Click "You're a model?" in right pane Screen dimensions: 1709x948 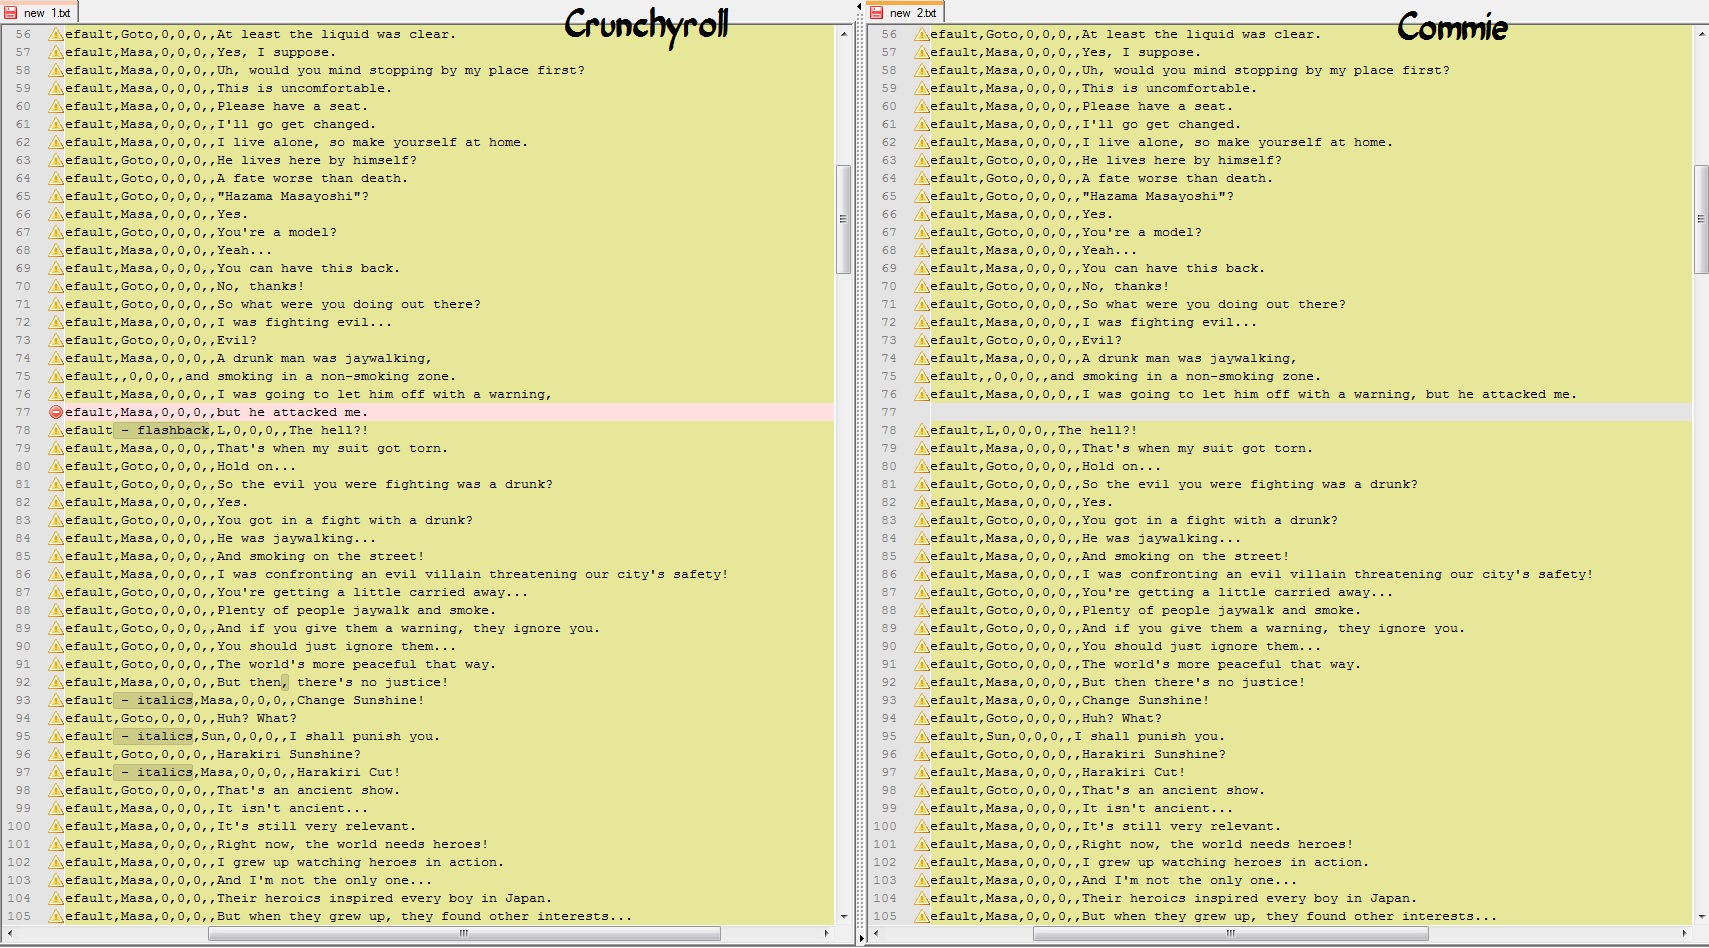click(1142, 232)
